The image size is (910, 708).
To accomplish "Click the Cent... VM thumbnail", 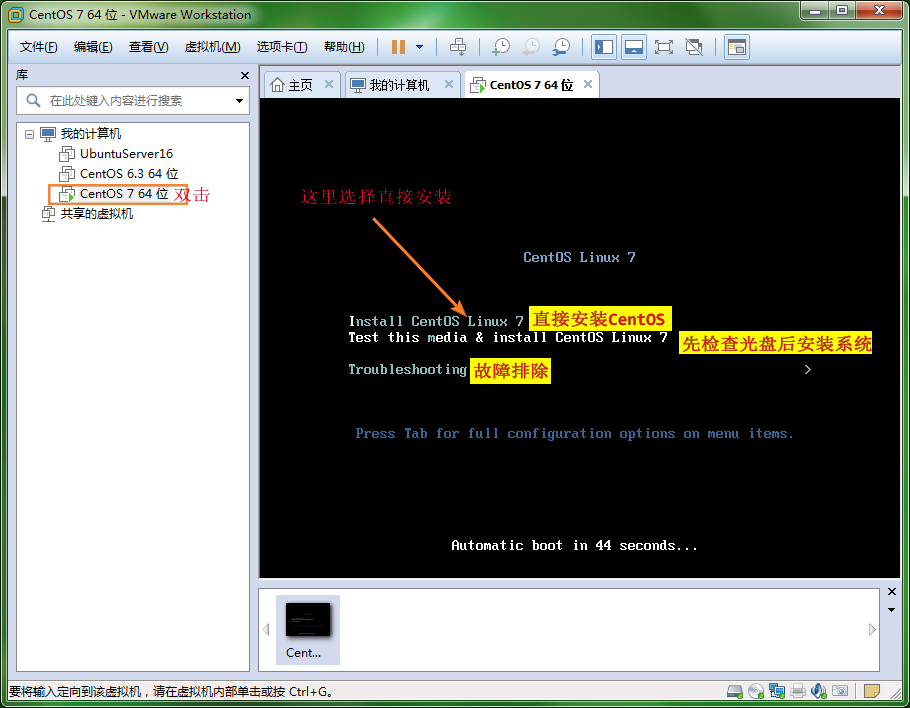I will (x=308, y=630).
